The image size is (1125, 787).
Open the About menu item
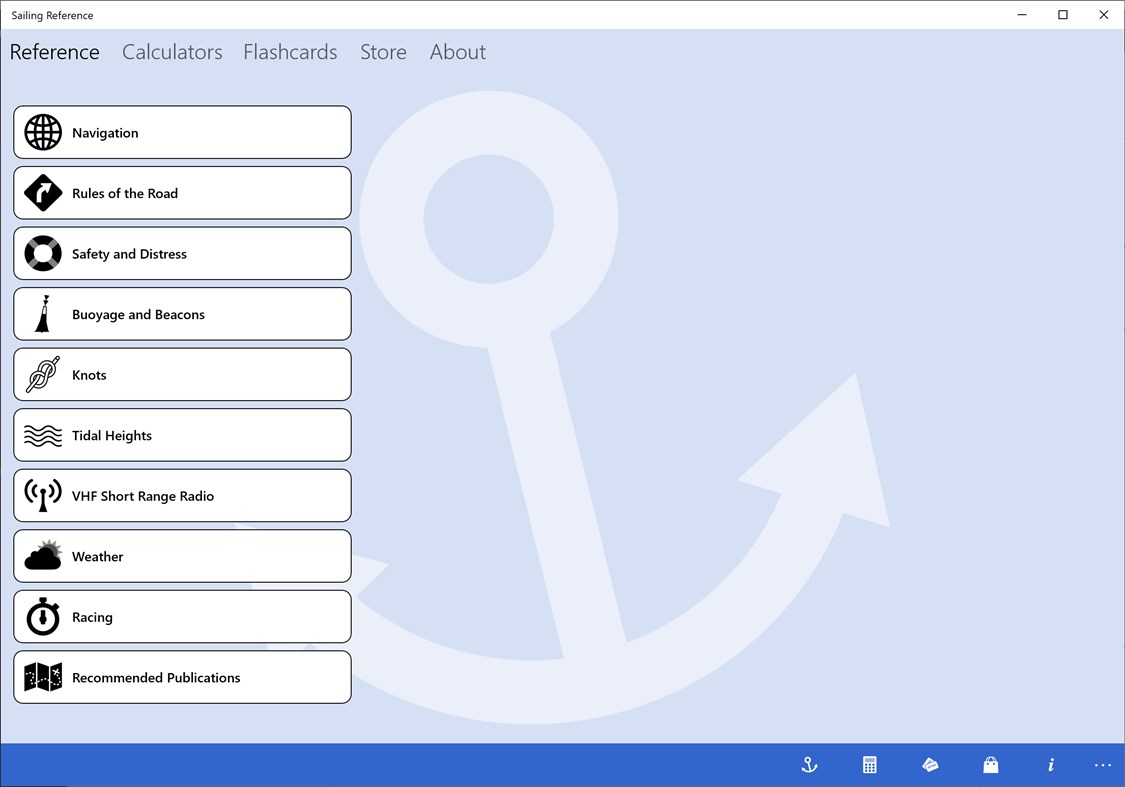457,52
